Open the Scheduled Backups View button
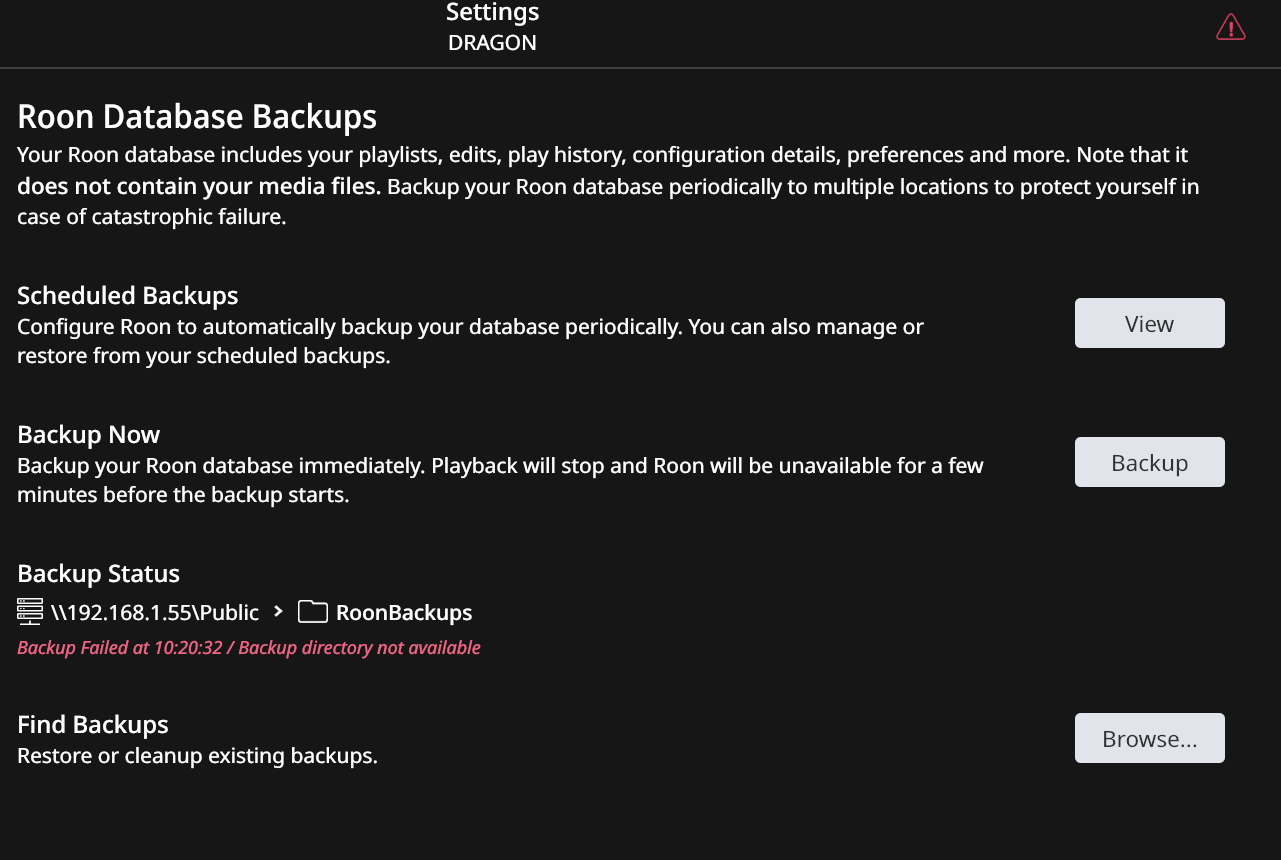 (1149, 323)
